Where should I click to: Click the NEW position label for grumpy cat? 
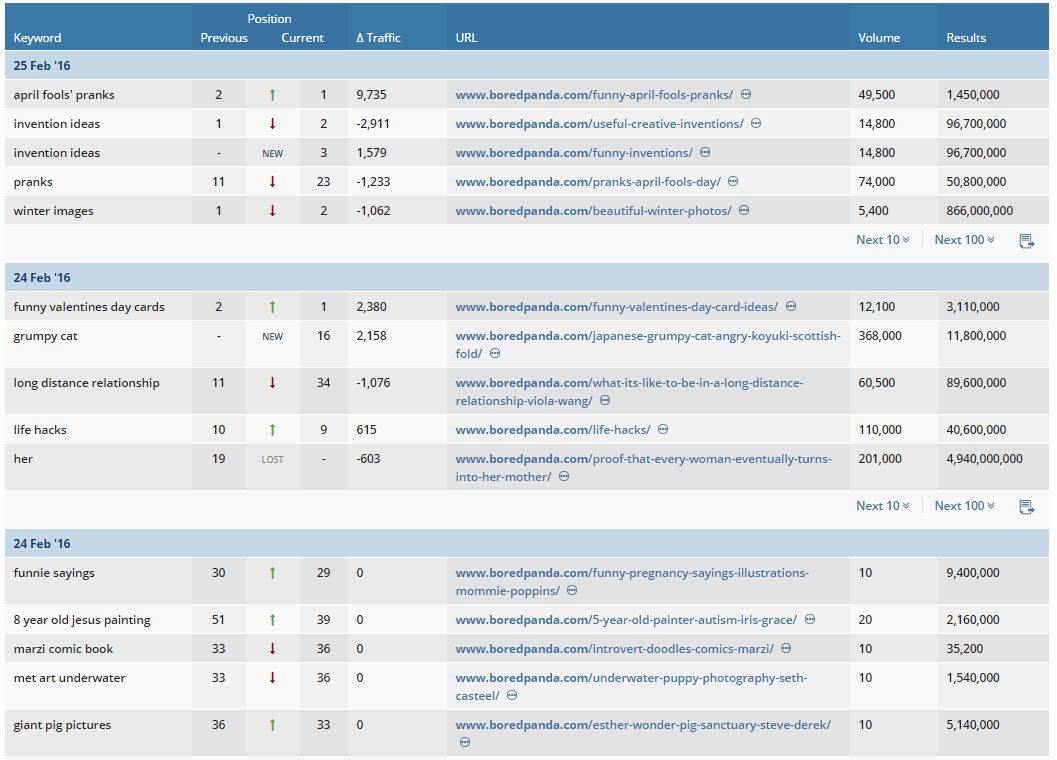click(x=272, y=336)
